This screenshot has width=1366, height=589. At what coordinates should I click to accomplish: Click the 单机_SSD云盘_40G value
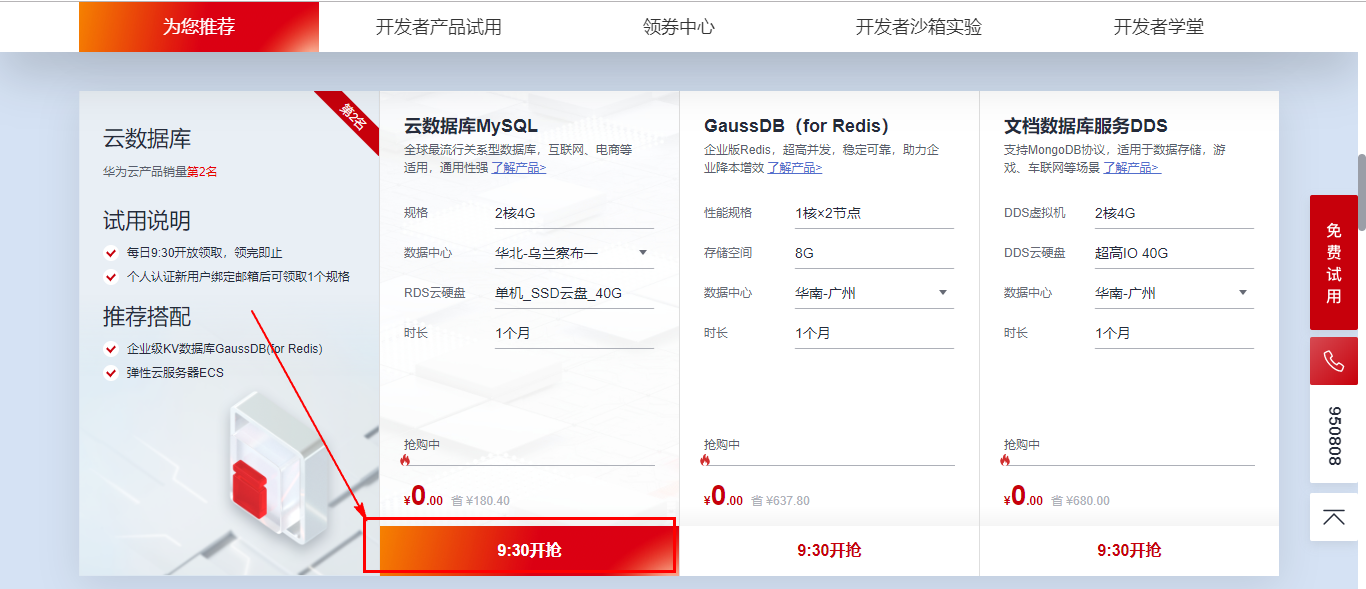(558, 293)
